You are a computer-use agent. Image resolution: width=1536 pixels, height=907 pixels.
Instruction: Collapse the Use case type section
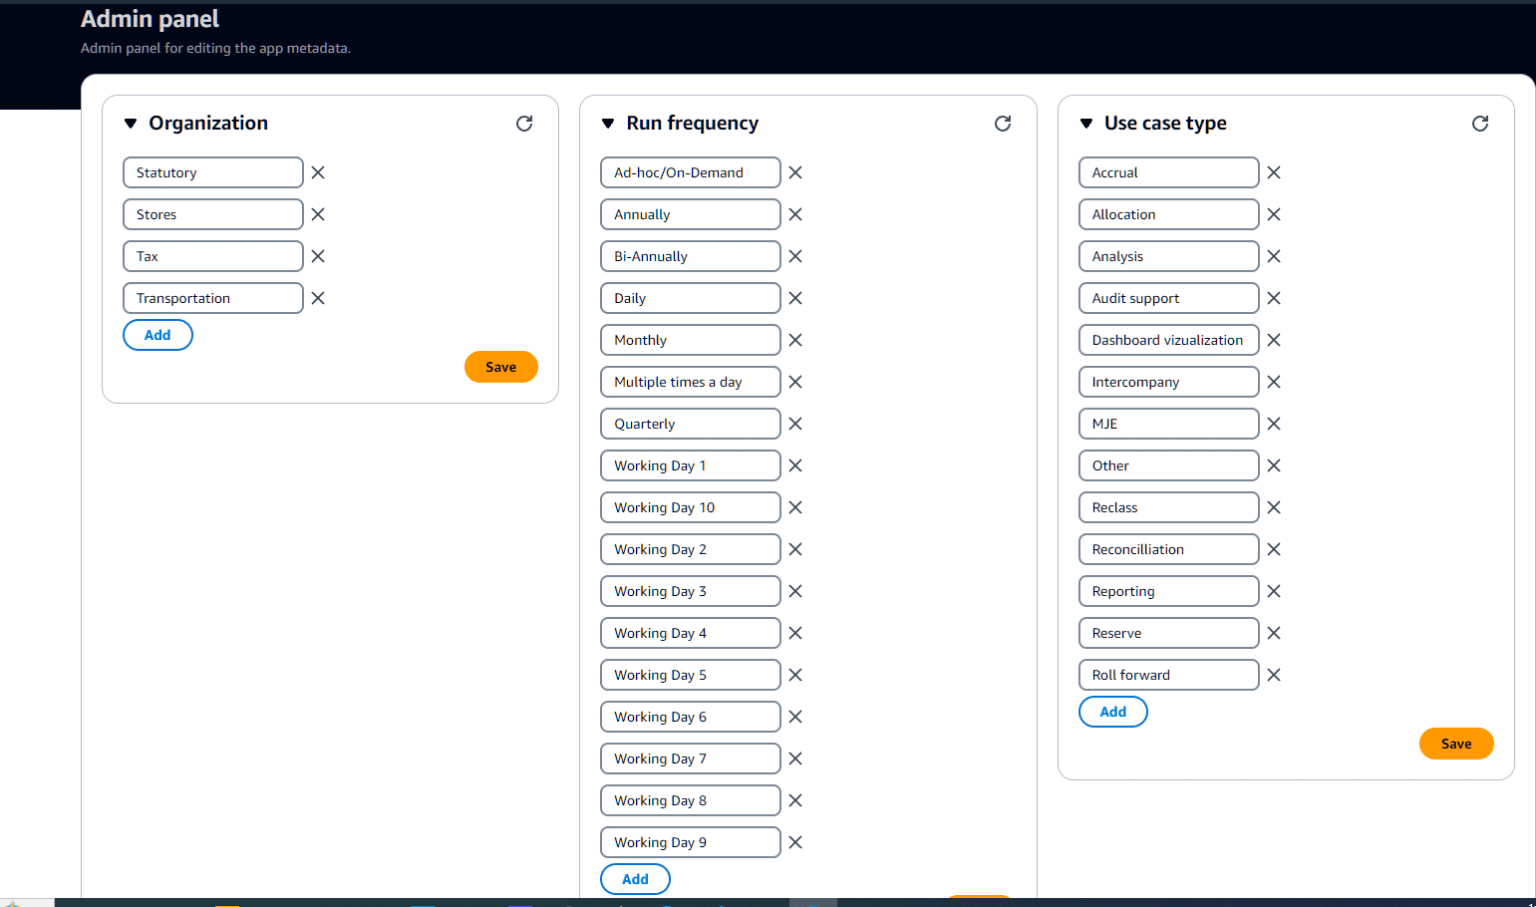point(1086,123)
